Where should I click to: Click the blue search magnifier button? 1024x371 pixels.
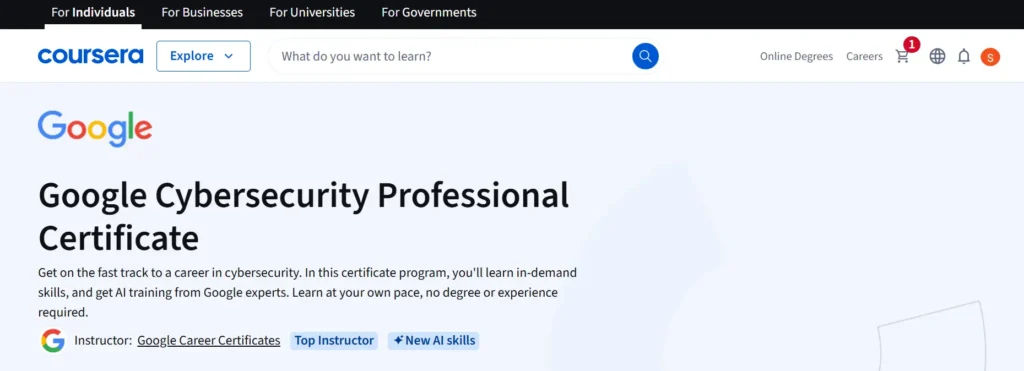(645, 56)
